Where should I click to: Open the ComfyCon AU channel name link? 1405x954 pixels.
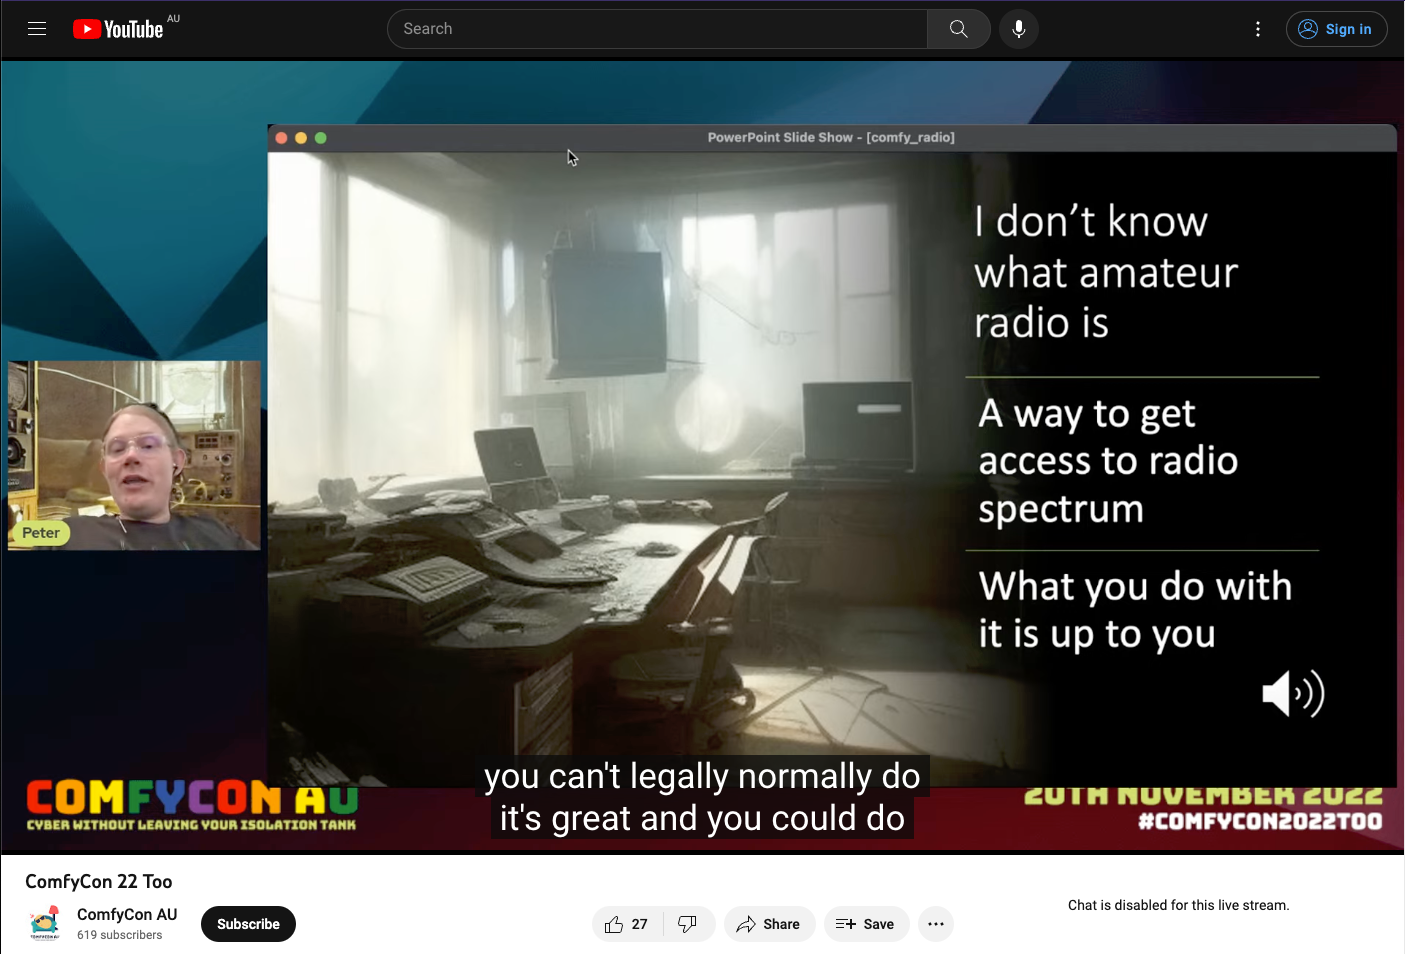click(x=127, y=914)
